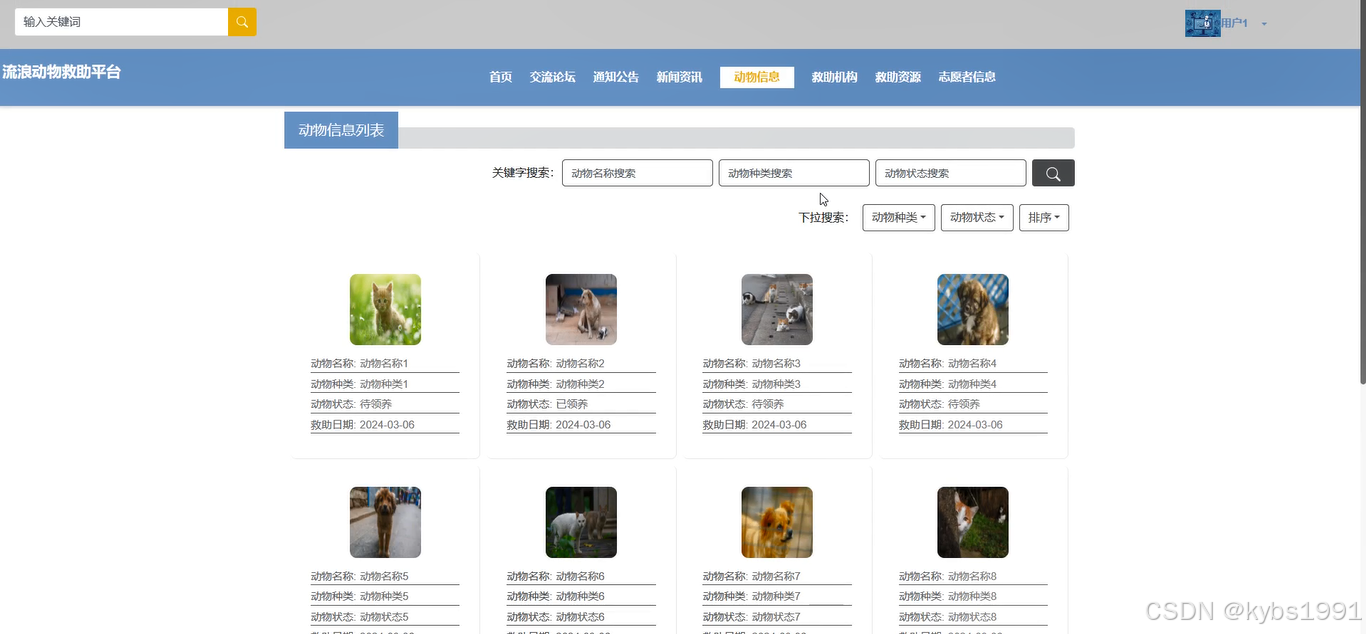Screen dimensions: 1366x634
Task: Expand the 动物状态 dropdown
Action: (x=977, y=218)
